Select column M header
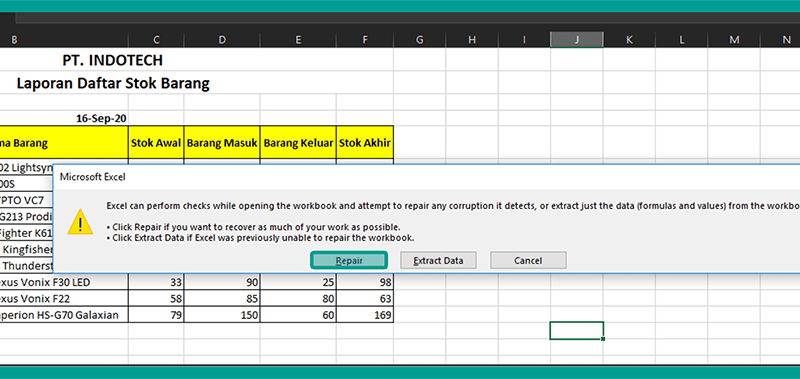The width and height of the screenshot is (800, 379). point(734,40)
